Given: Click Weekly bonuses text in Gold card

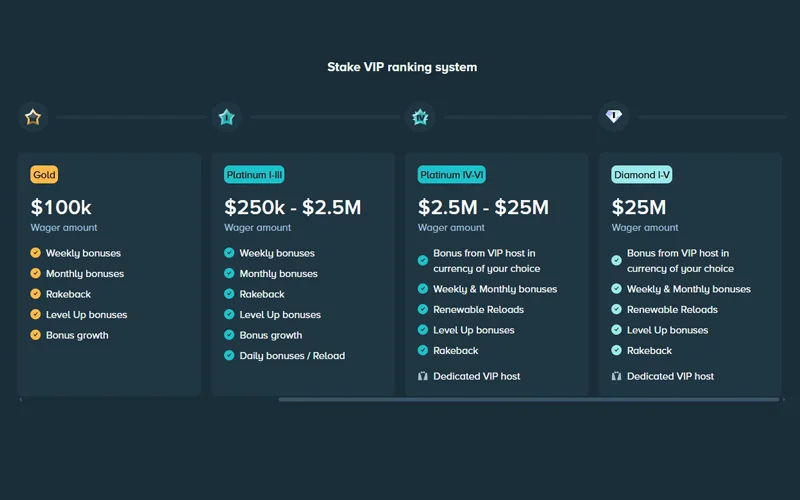Looking at the screenshot, I should [83, 253].
